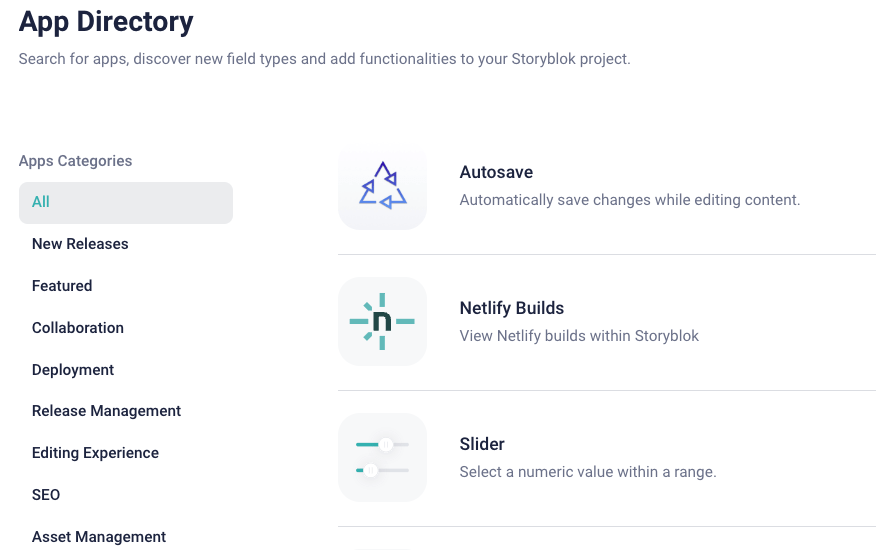Click the Autosave description text
876x550 pixels.
630,200
